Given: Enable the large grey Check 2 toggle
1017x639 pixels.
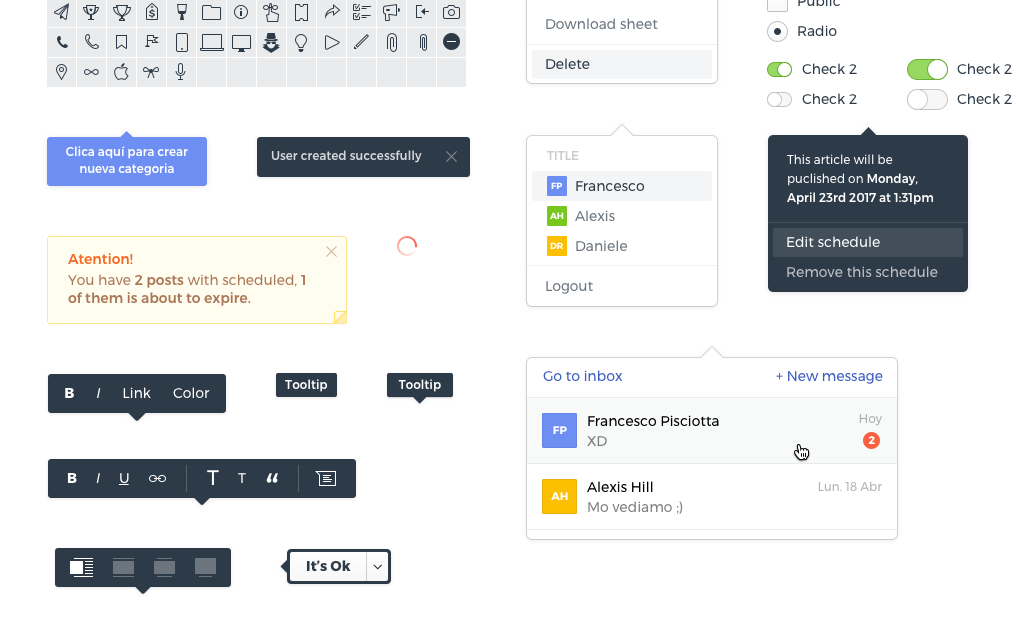Looking at the screenshot, I should click(x=927, y=99).
